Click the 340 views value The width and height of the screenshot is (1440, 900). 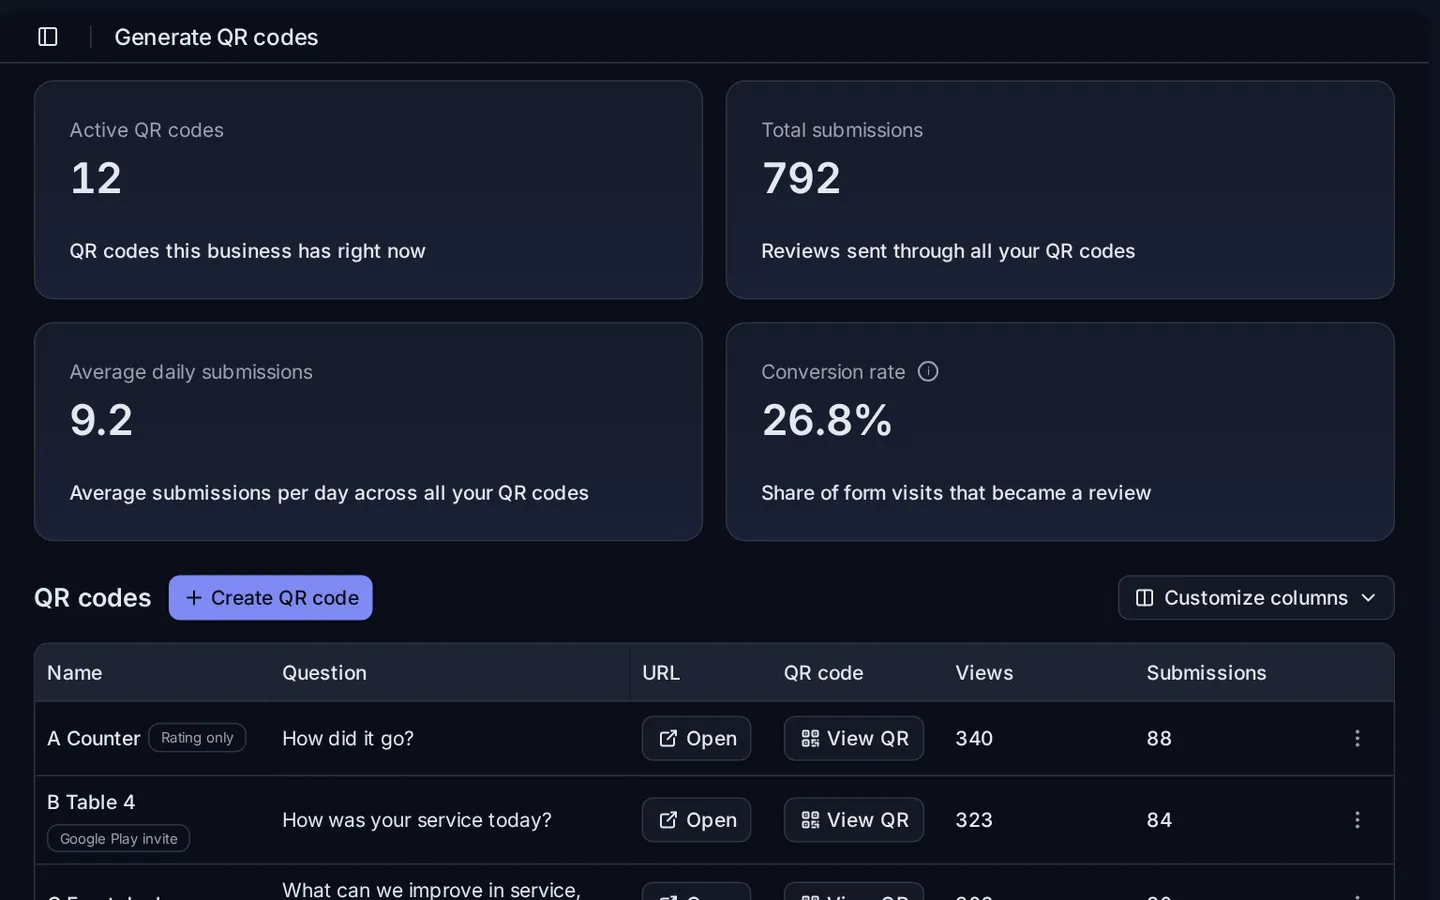click(974, 738)
